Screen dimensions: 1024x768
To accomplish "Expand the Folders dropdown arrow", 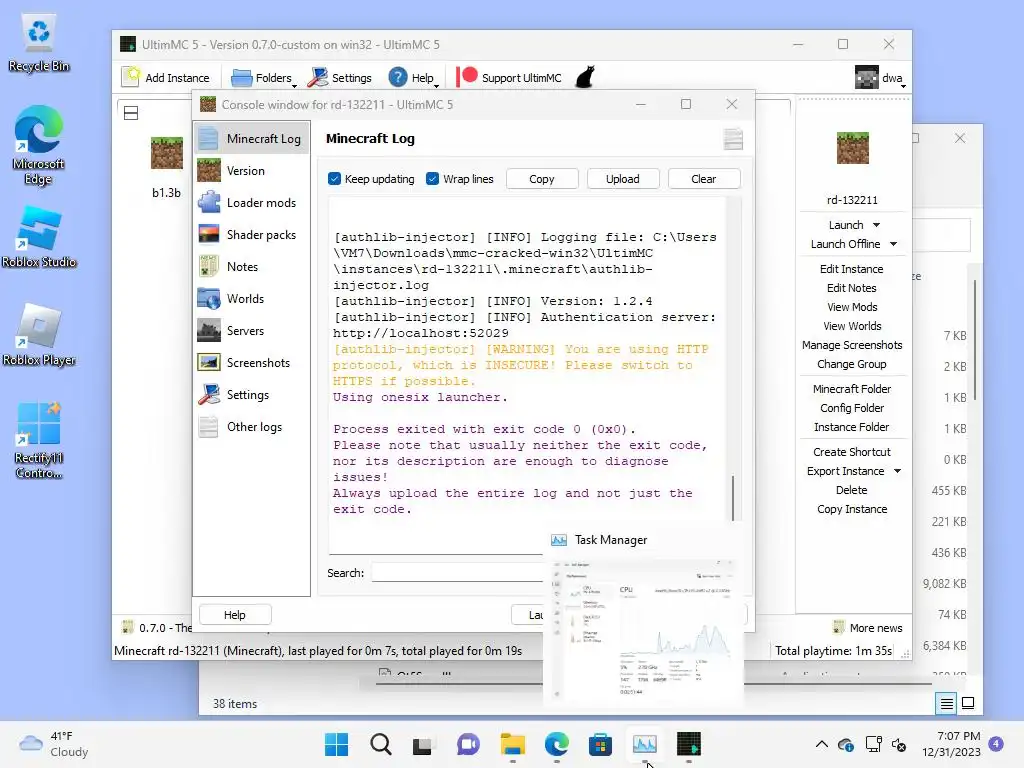I will click(295, 85).
